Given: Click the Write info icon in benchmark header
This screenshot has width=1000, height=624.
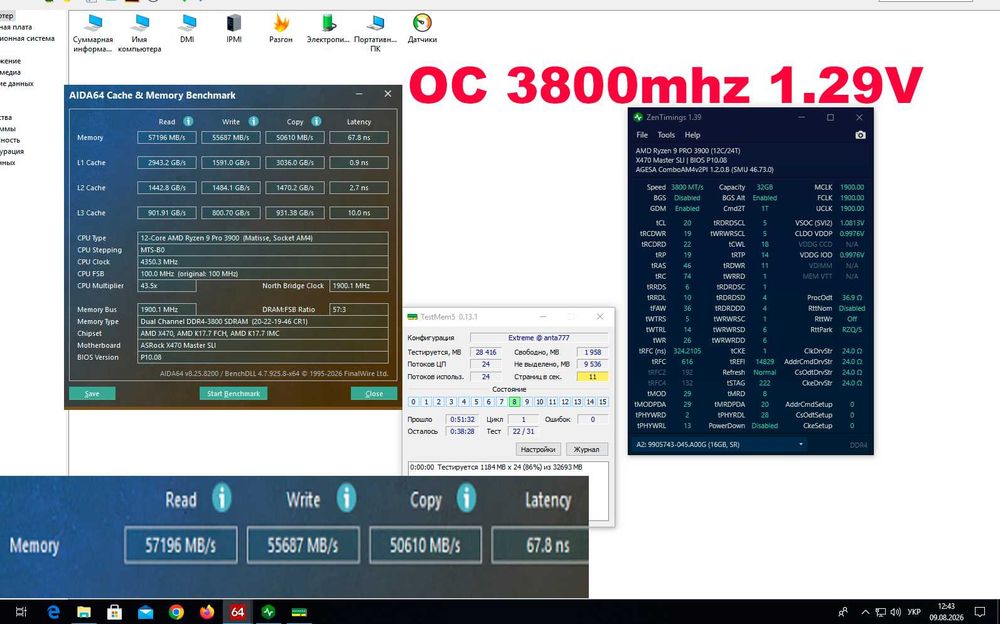Looking at the screenshot, I should point(253,121).
